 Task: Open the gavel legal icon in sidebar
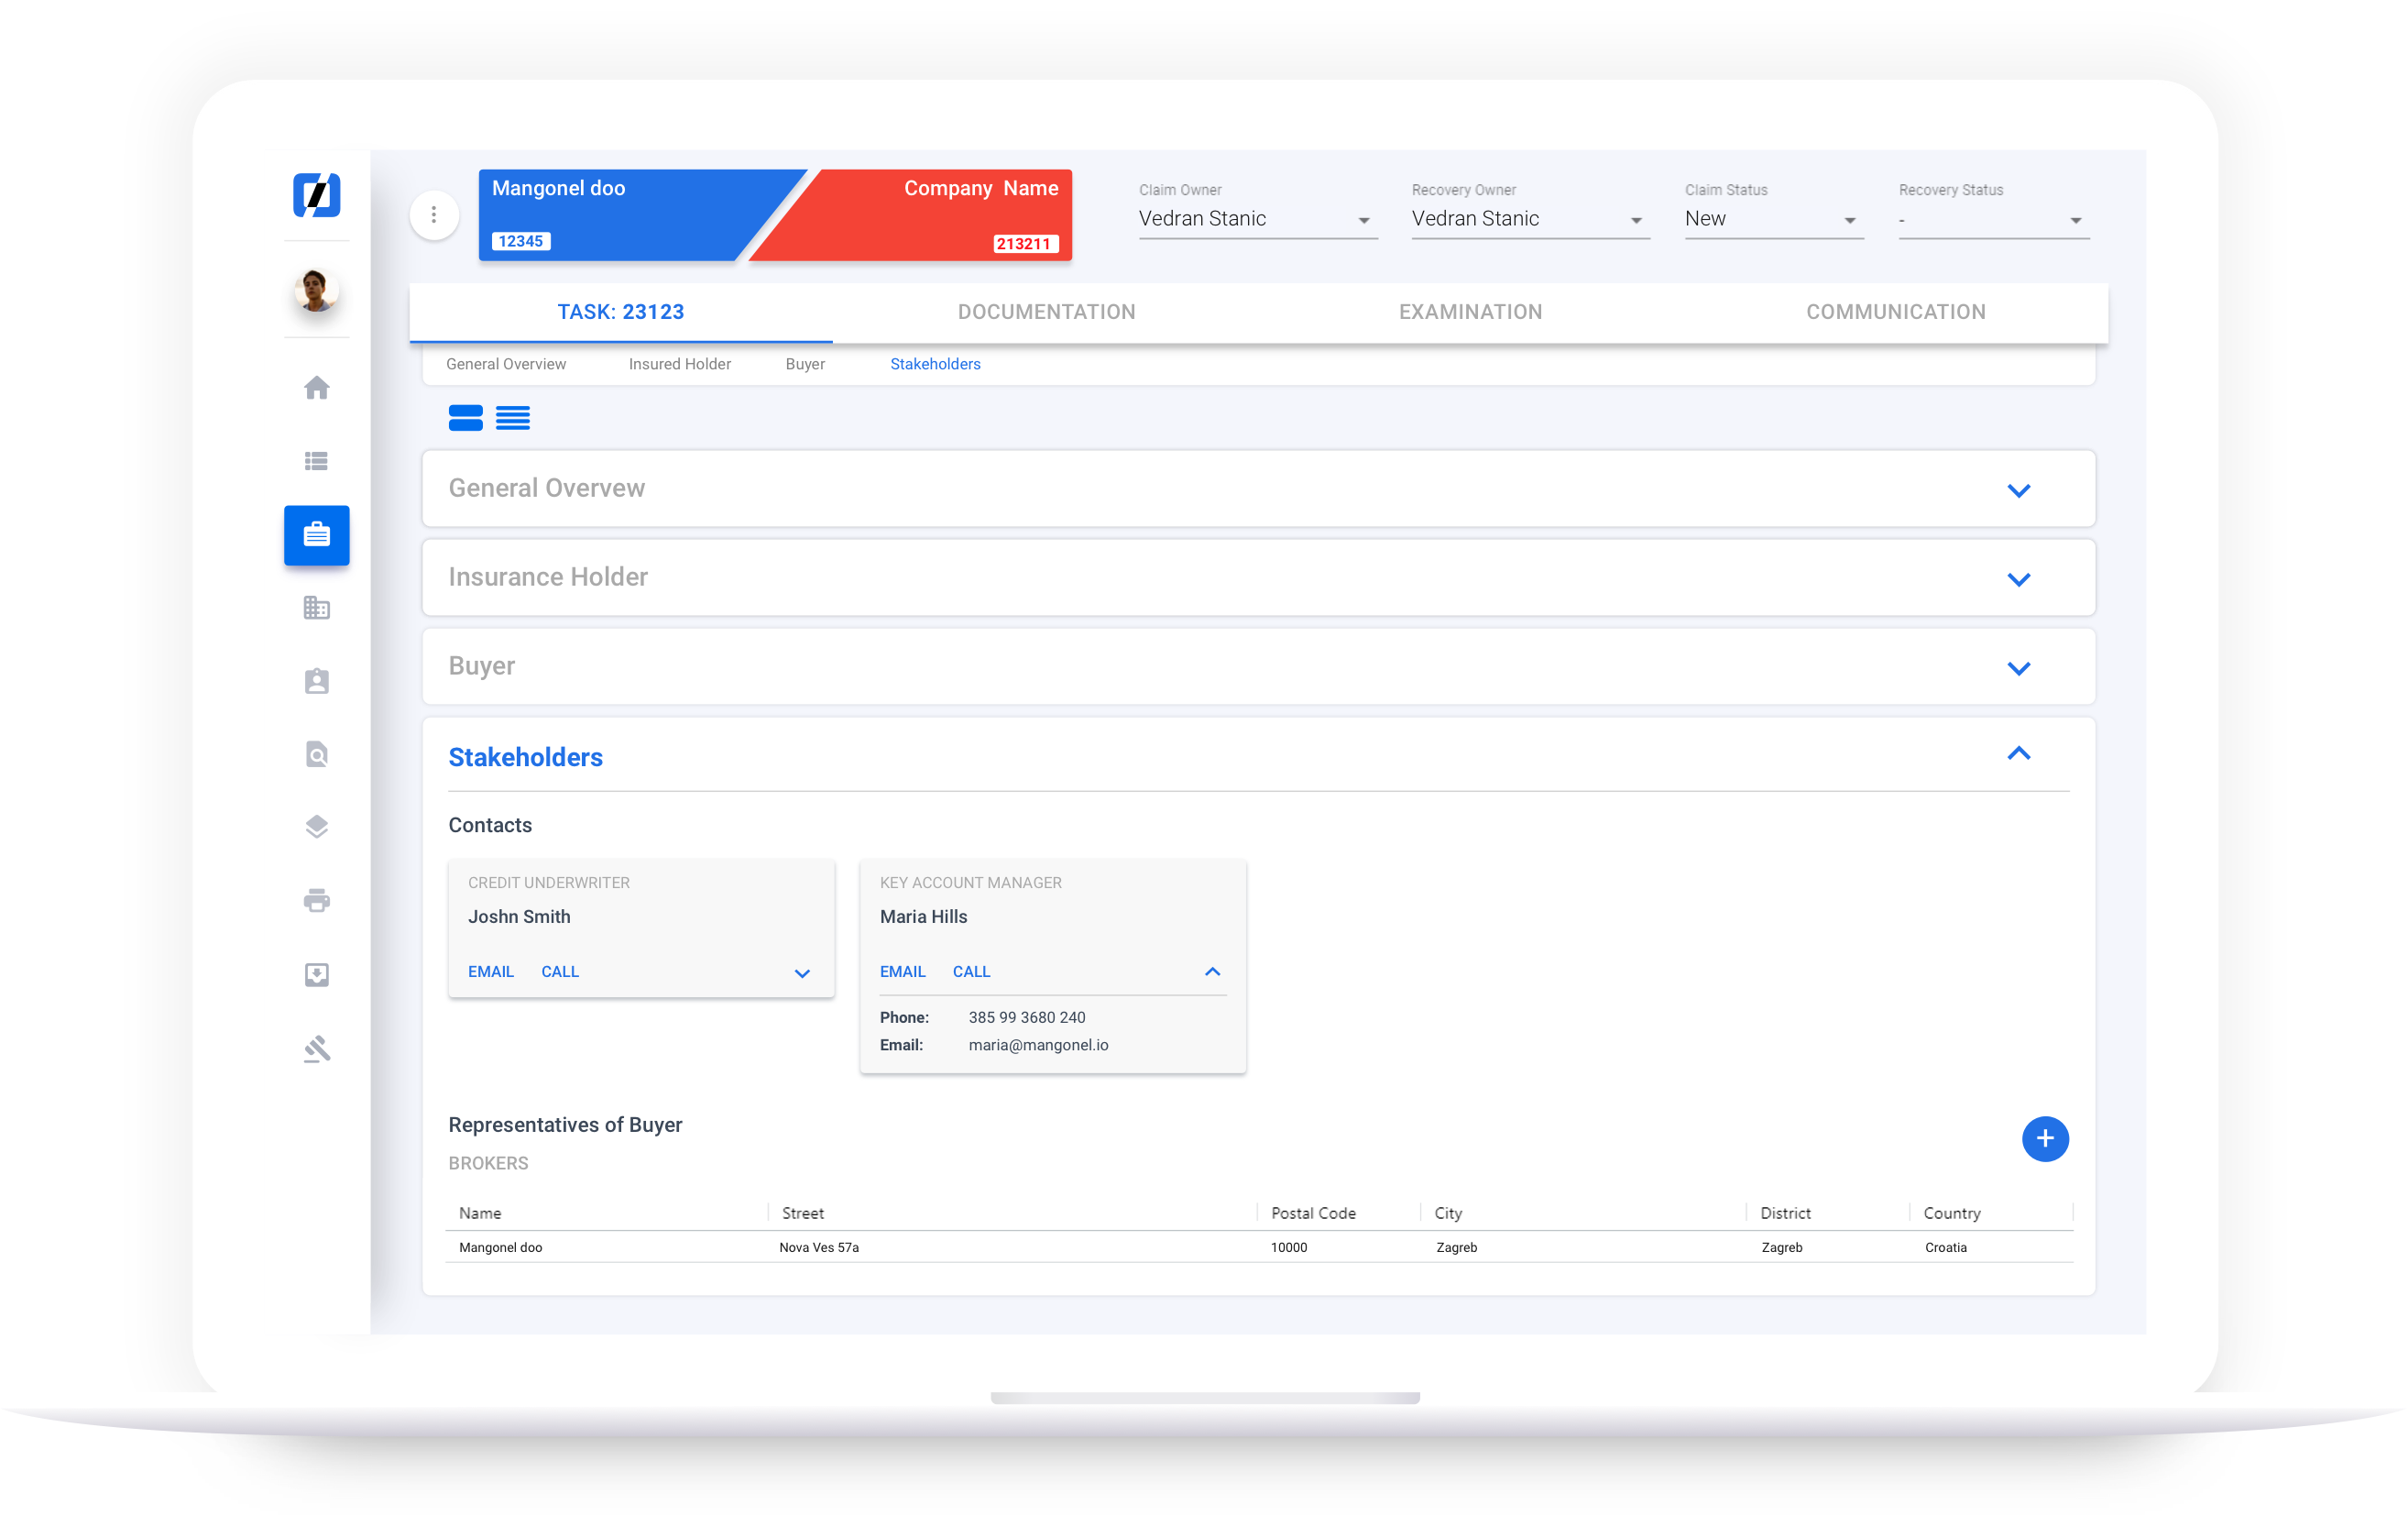316,1049
